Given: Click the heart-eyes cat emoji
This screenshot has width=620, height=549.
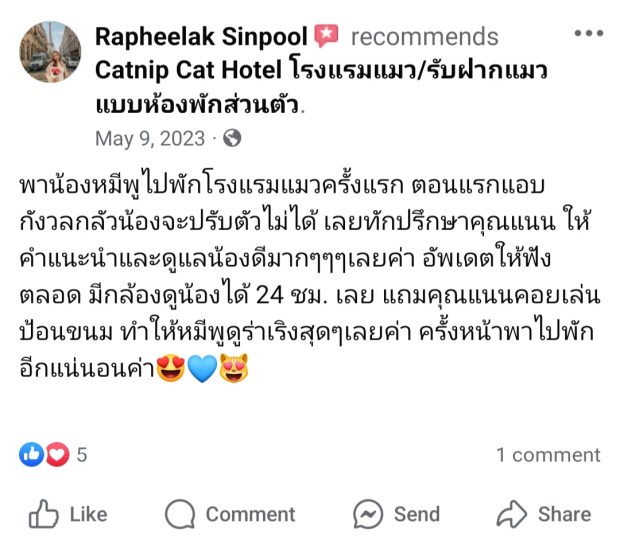Looking at the screenshot, I should [233, 370].
